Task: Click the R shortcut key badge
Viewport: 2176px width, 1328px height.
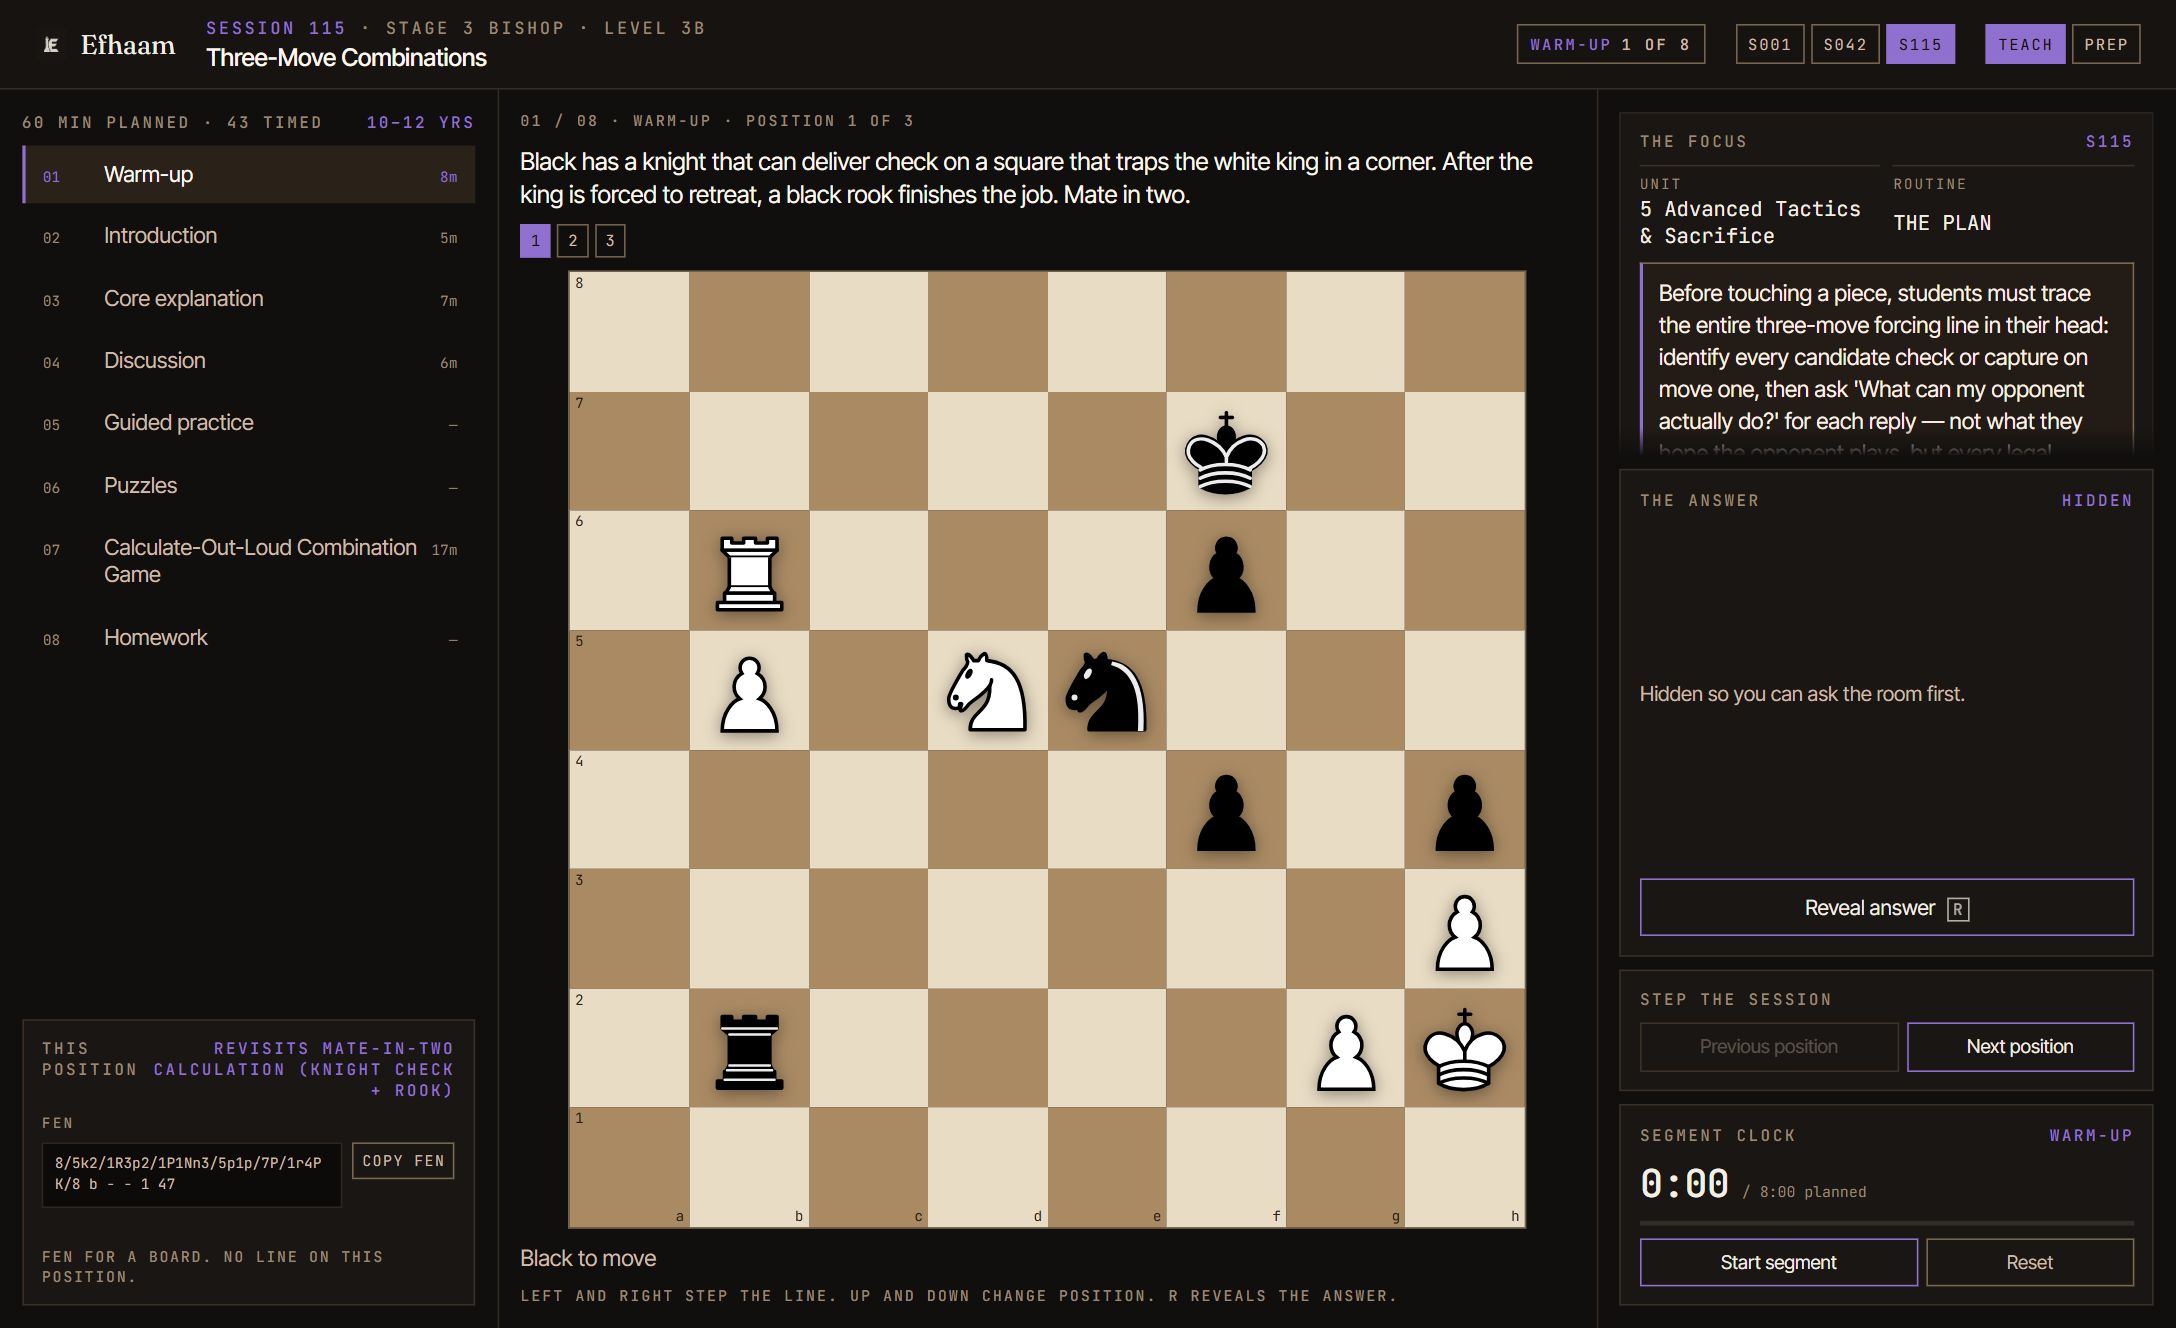Action: [x=1958, y=909]
